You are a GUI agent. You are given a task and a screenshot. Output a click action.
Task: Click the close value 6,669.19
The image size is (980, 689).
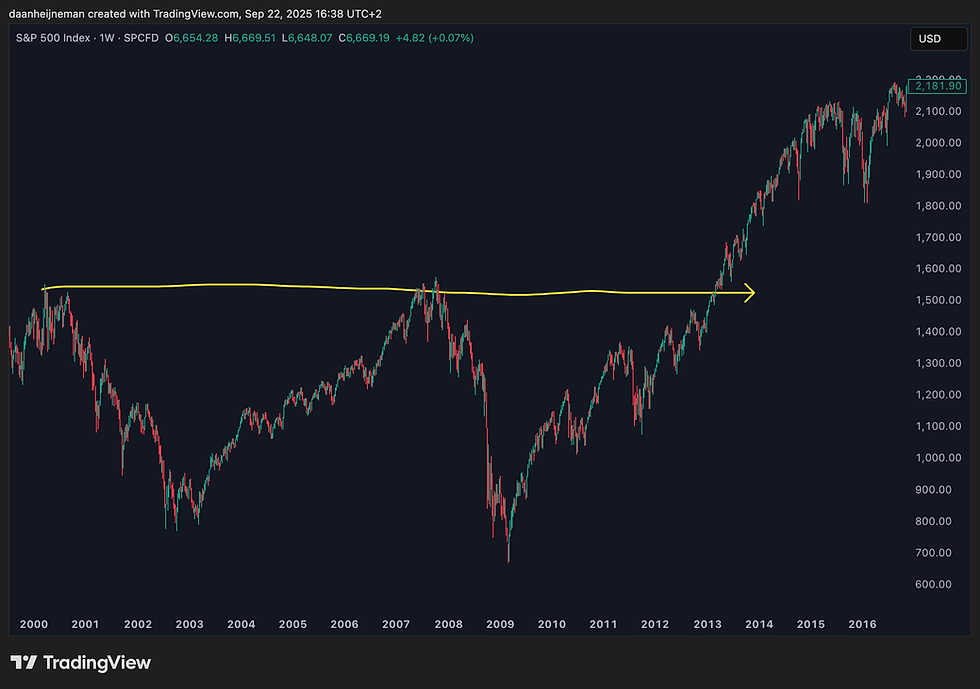click(x=368, y=38)
